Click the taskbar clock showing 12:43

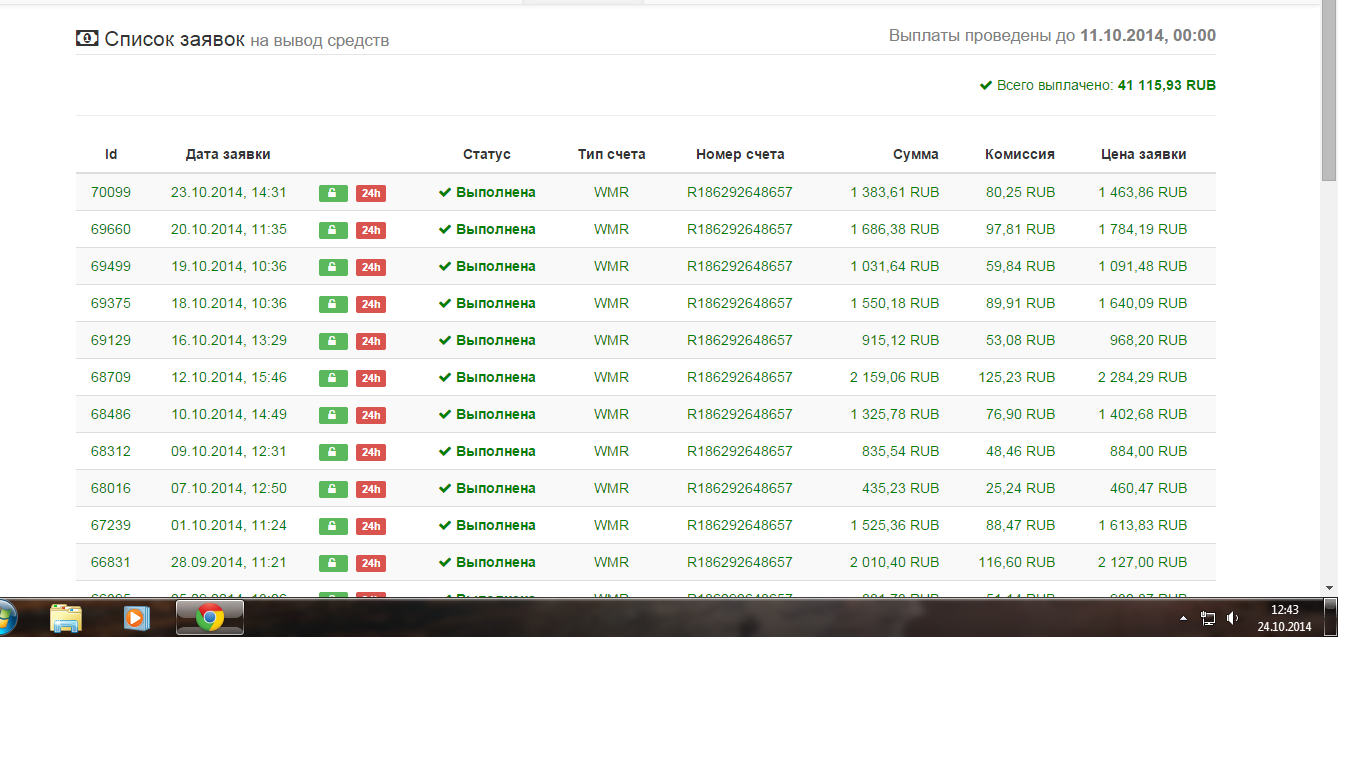click(1284, 618)
